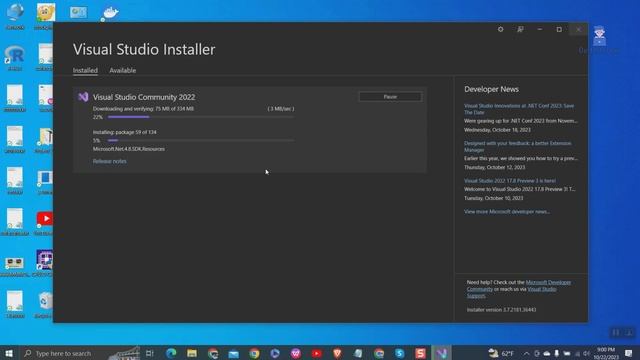The image size is (640, 360).
Task: Open the pink W app on taskbar
Action: [296, 353]
